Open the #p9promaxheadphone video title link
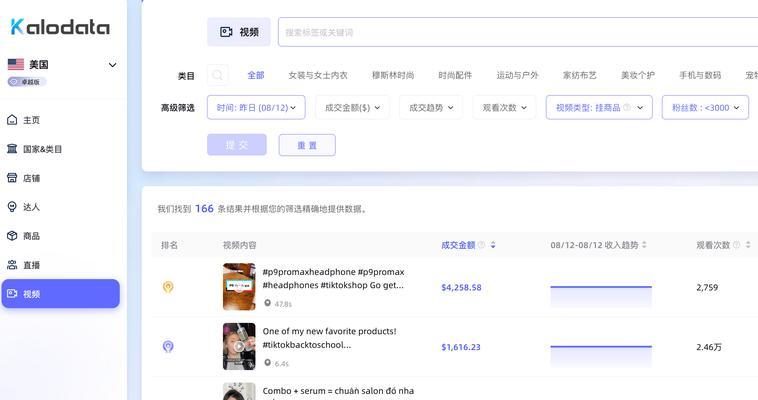 click(x=333, y=279)
